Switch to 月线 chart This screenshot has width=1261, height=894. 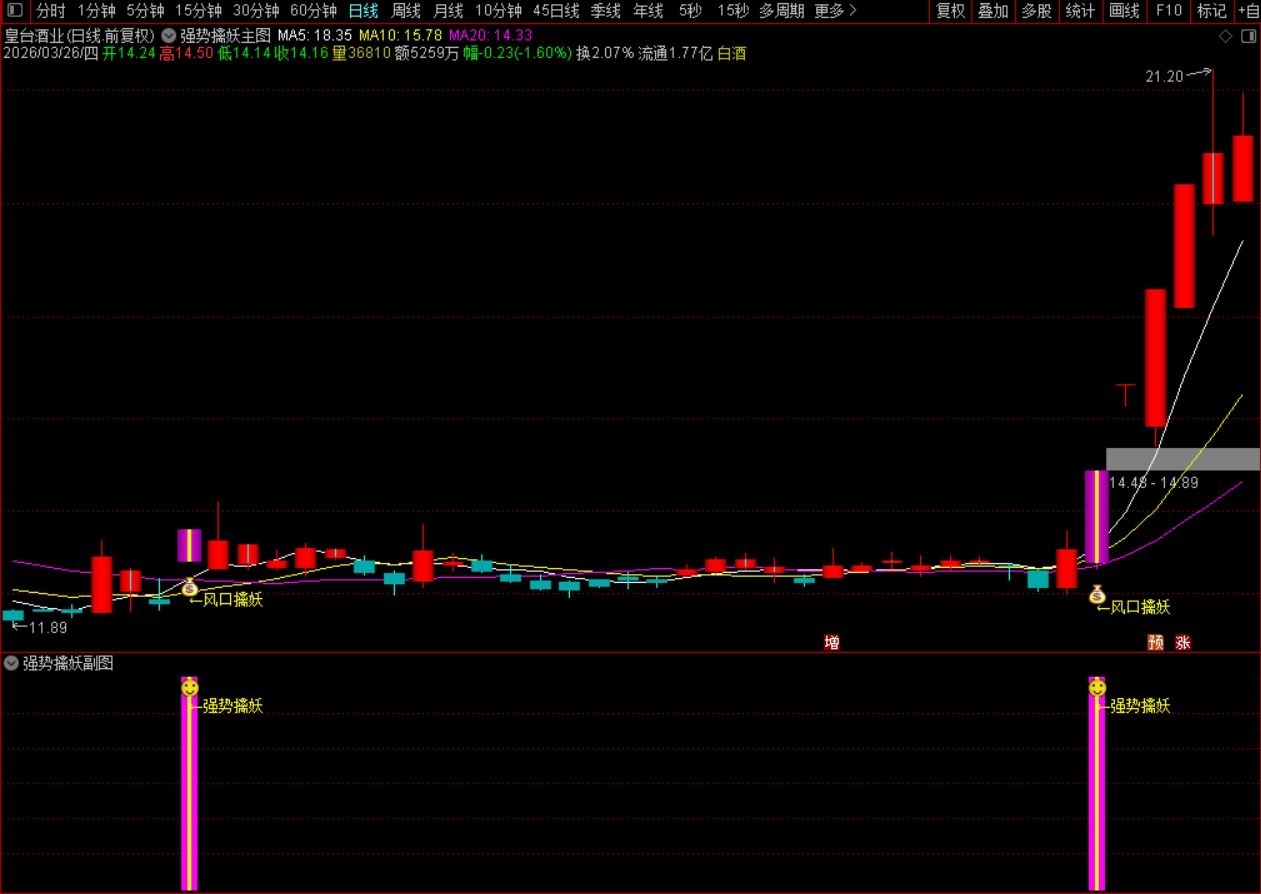tap(449, 11)
